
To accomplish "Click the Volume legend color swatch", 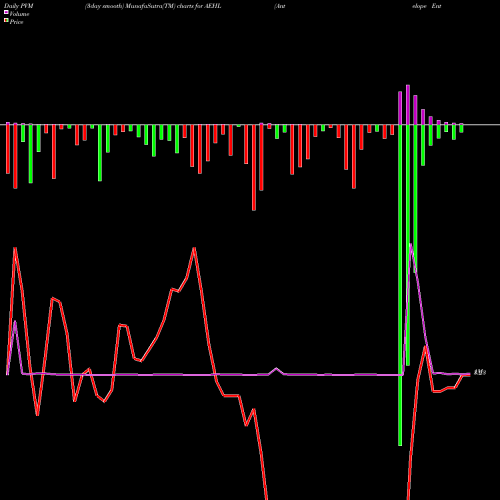I will (x=6, y=12).
